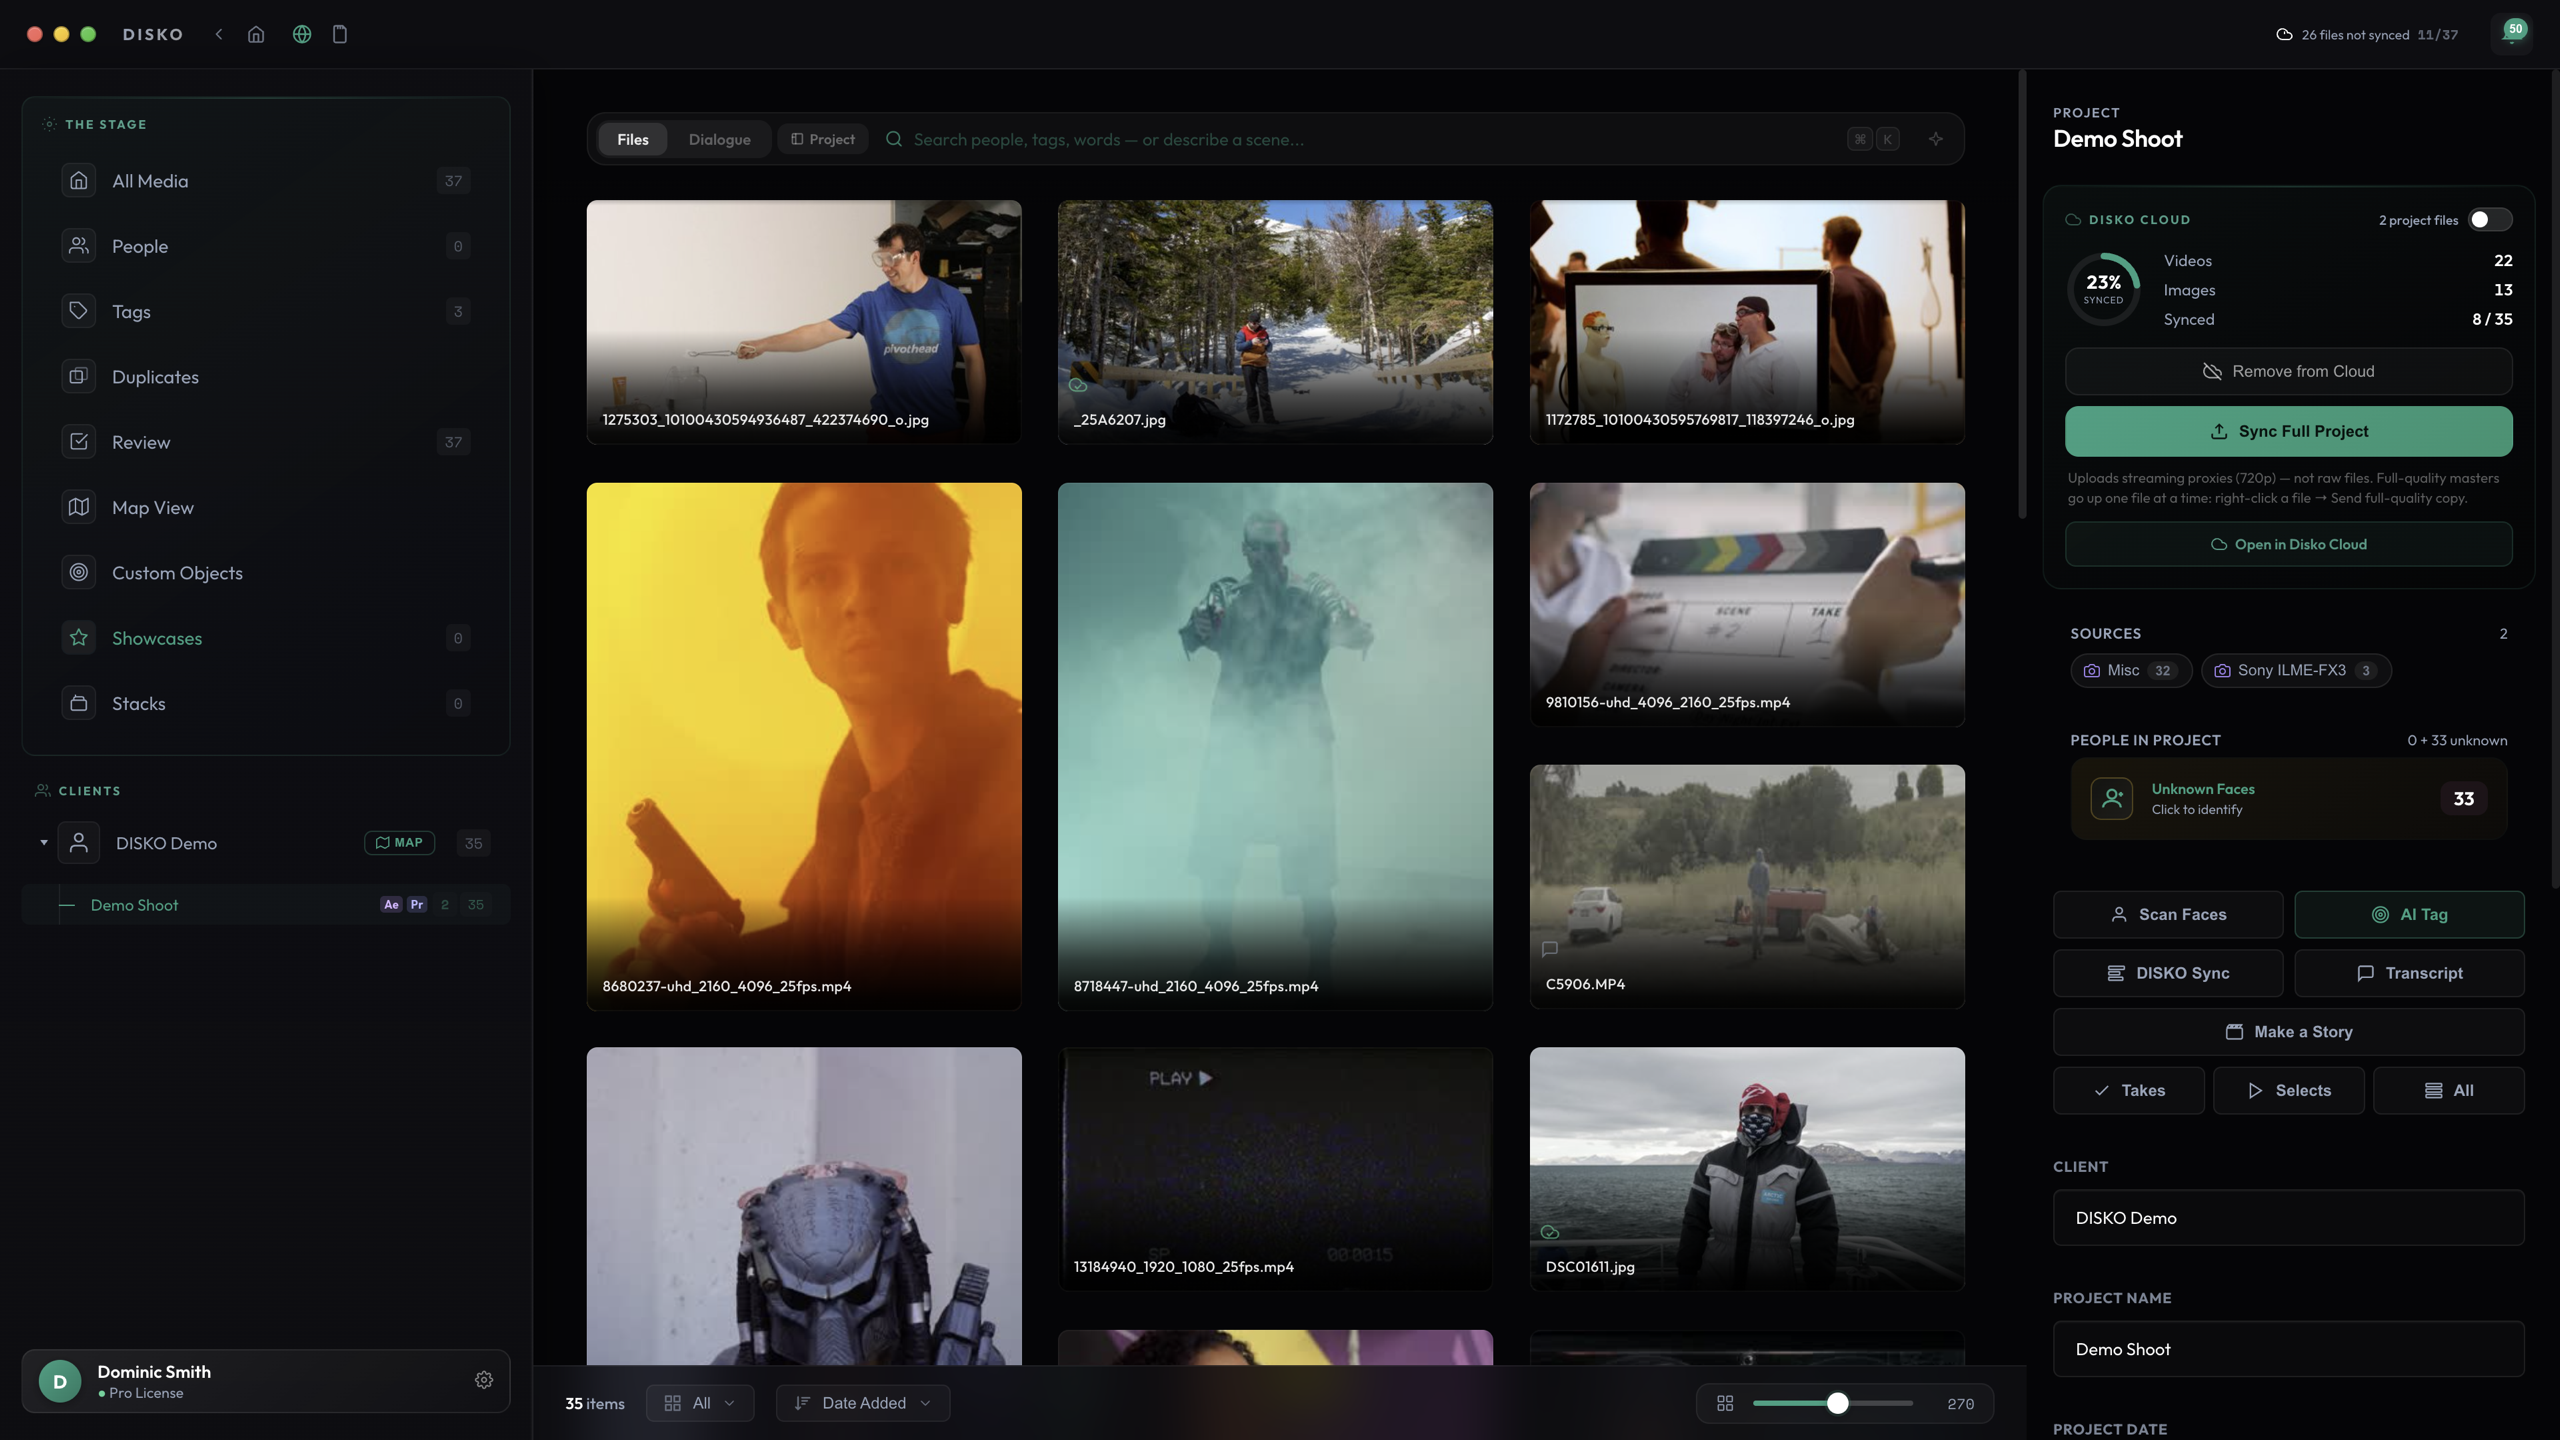Screen dimensions: 2560x1440
Task: Click the AI sparkle icon in the search bar
Action: click(1936, 139)
